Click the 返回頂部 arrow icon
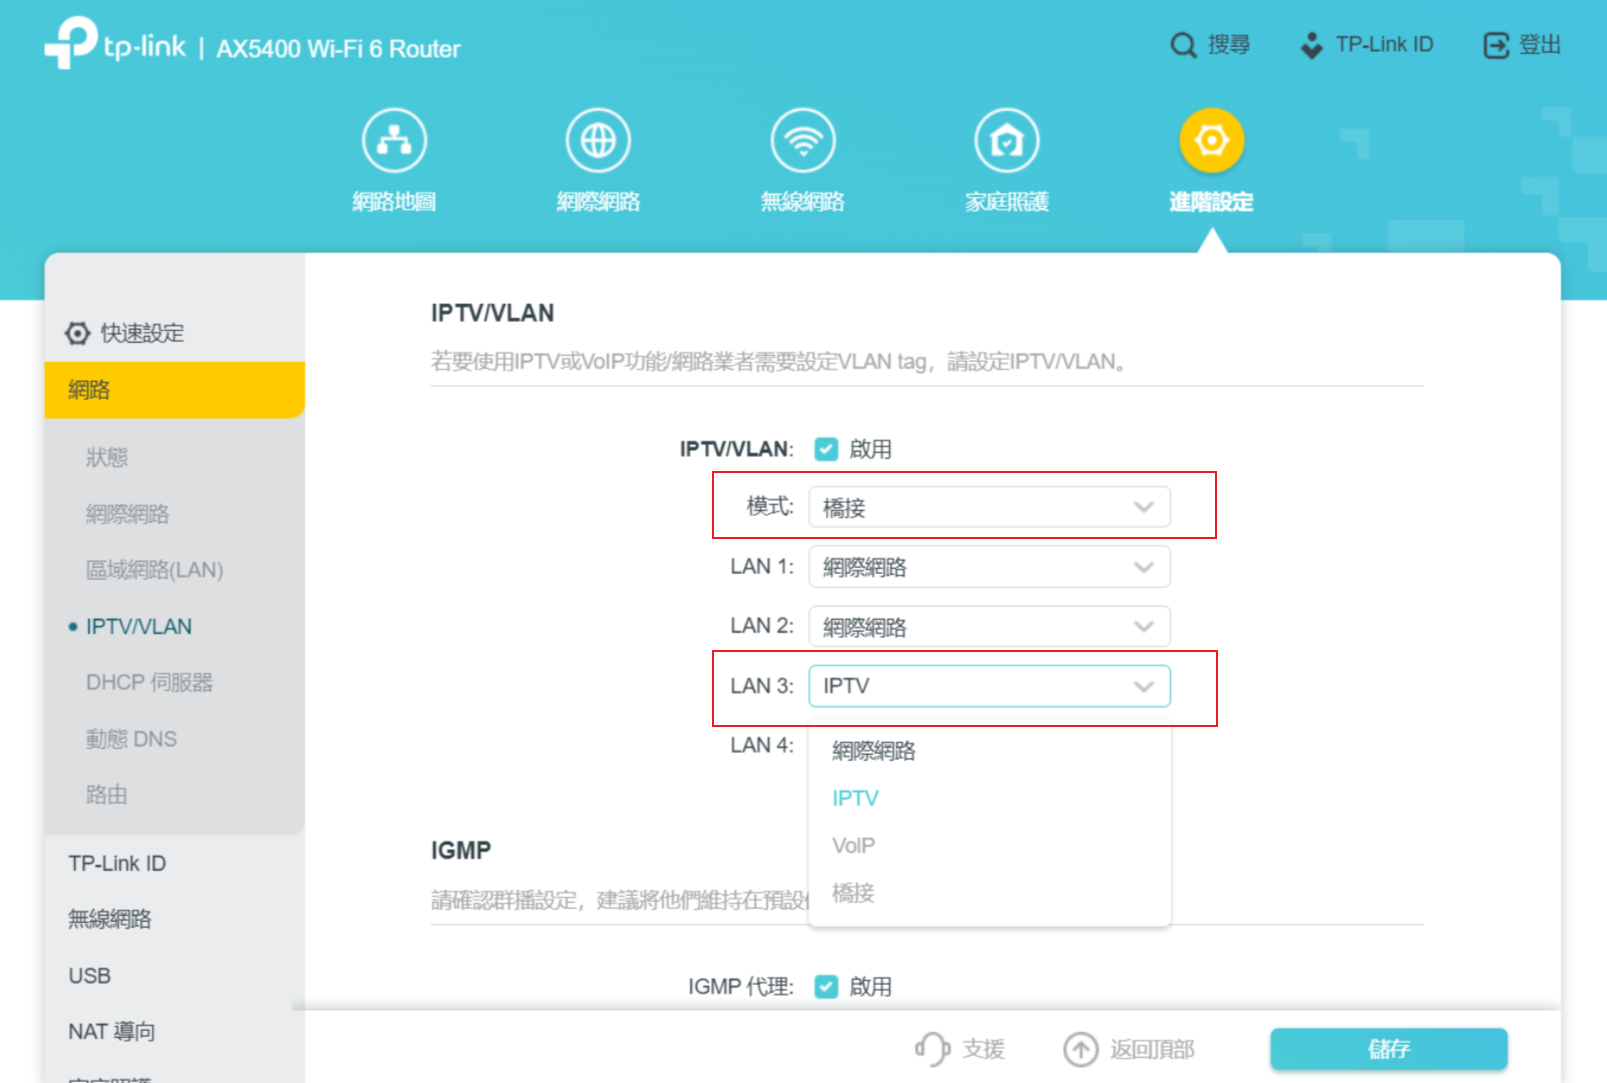The width and height of the screenshot is (1607, 1083). pyautogui.click(x=1081, y=1049)
